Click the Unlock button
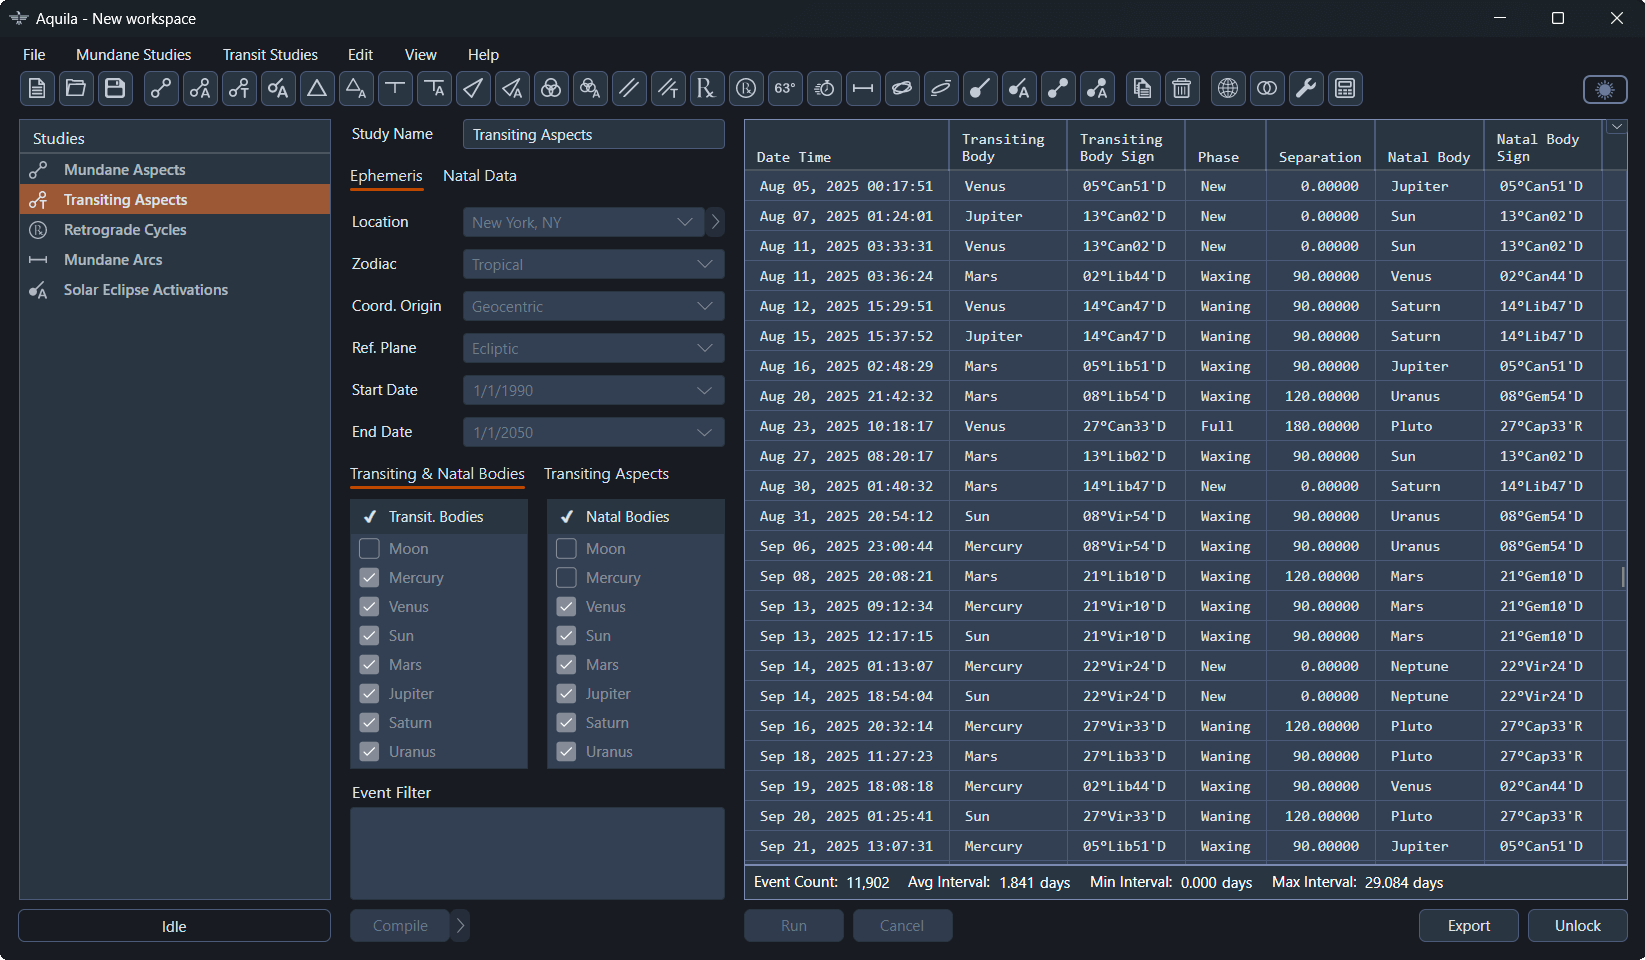Screen dimensions: 1645x960 click(x=1577, y=926)
